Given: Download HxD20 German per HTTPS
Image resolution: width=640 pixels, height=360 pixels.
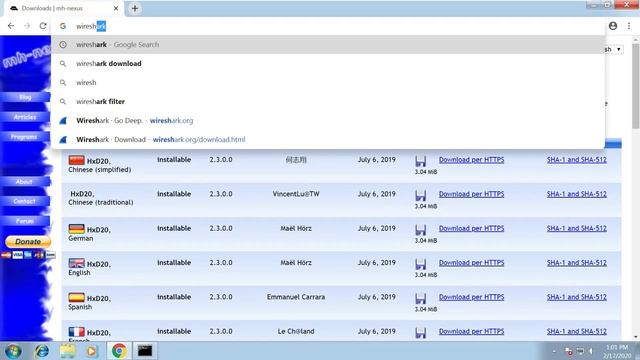Looking at the screenshot, I should point(471,228).
